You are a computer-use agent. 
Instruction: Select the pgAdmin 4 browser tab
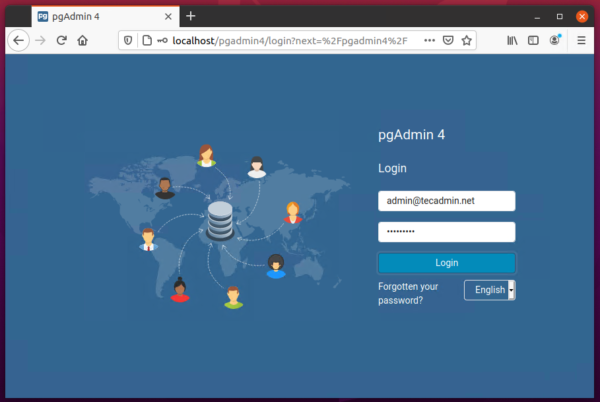tap(90, 16)
